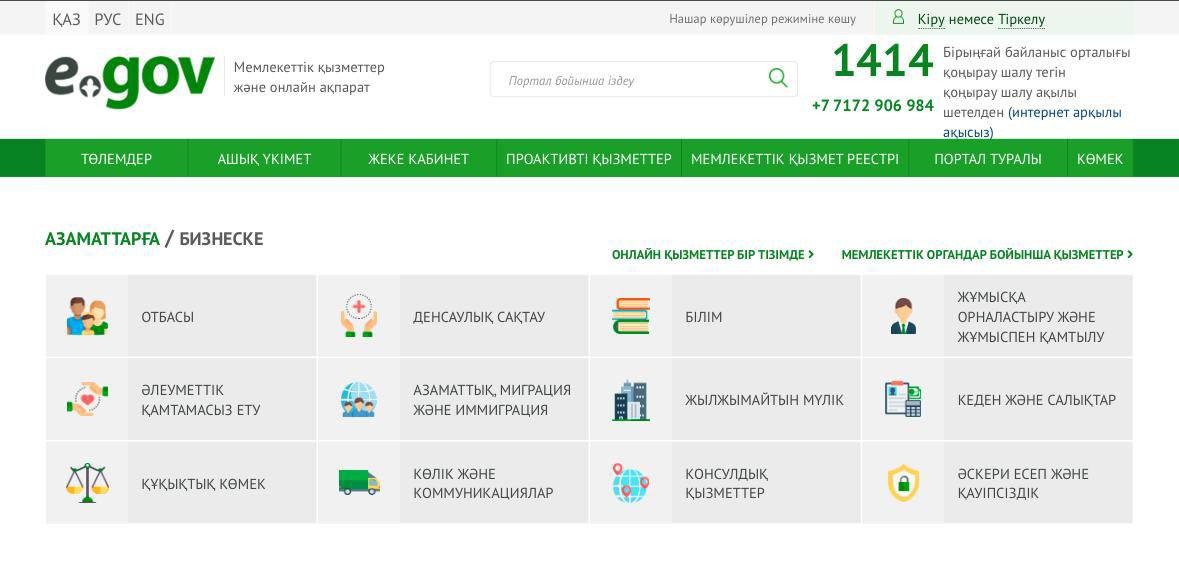Screen dimensions: 1179x564
Task: Click КӨЛІК ЖӘНЕ КОММУНИКАЦИЯЛАР label
Action: [483, 484]
